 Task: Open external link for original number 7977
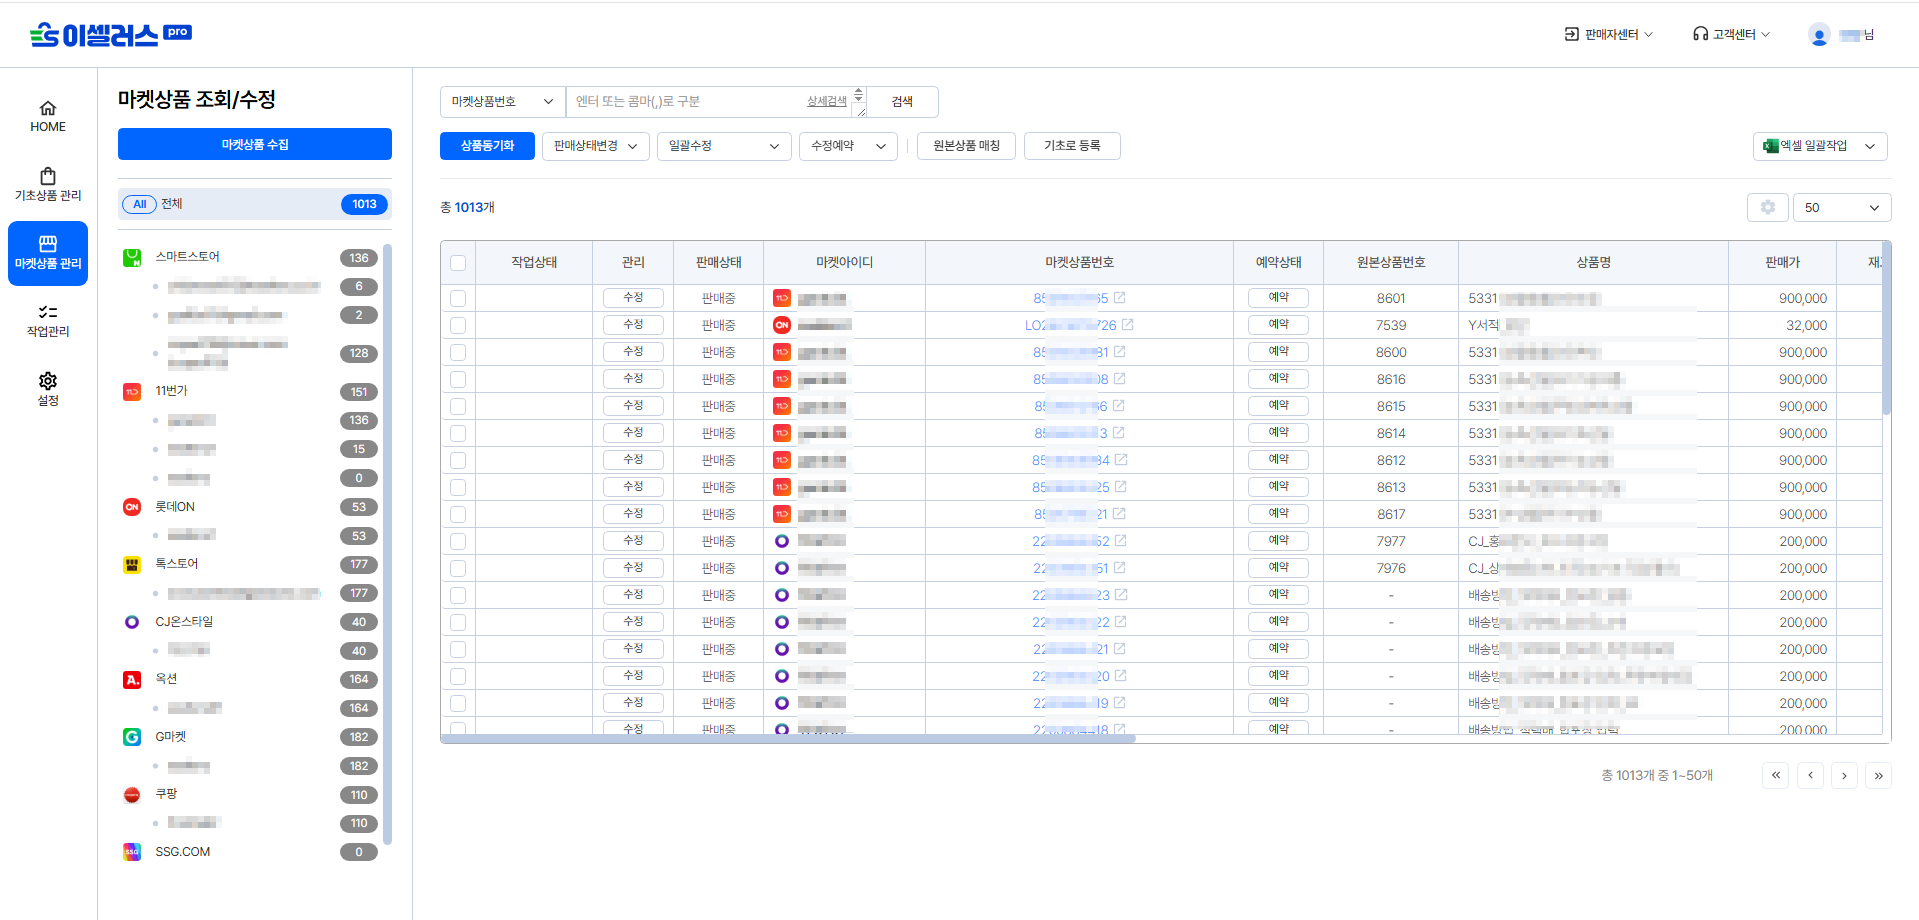pos(1121,541)
